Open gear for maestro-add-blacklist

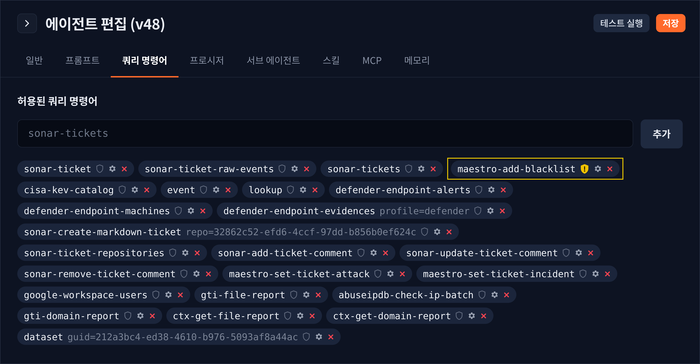tap(598, 169)
